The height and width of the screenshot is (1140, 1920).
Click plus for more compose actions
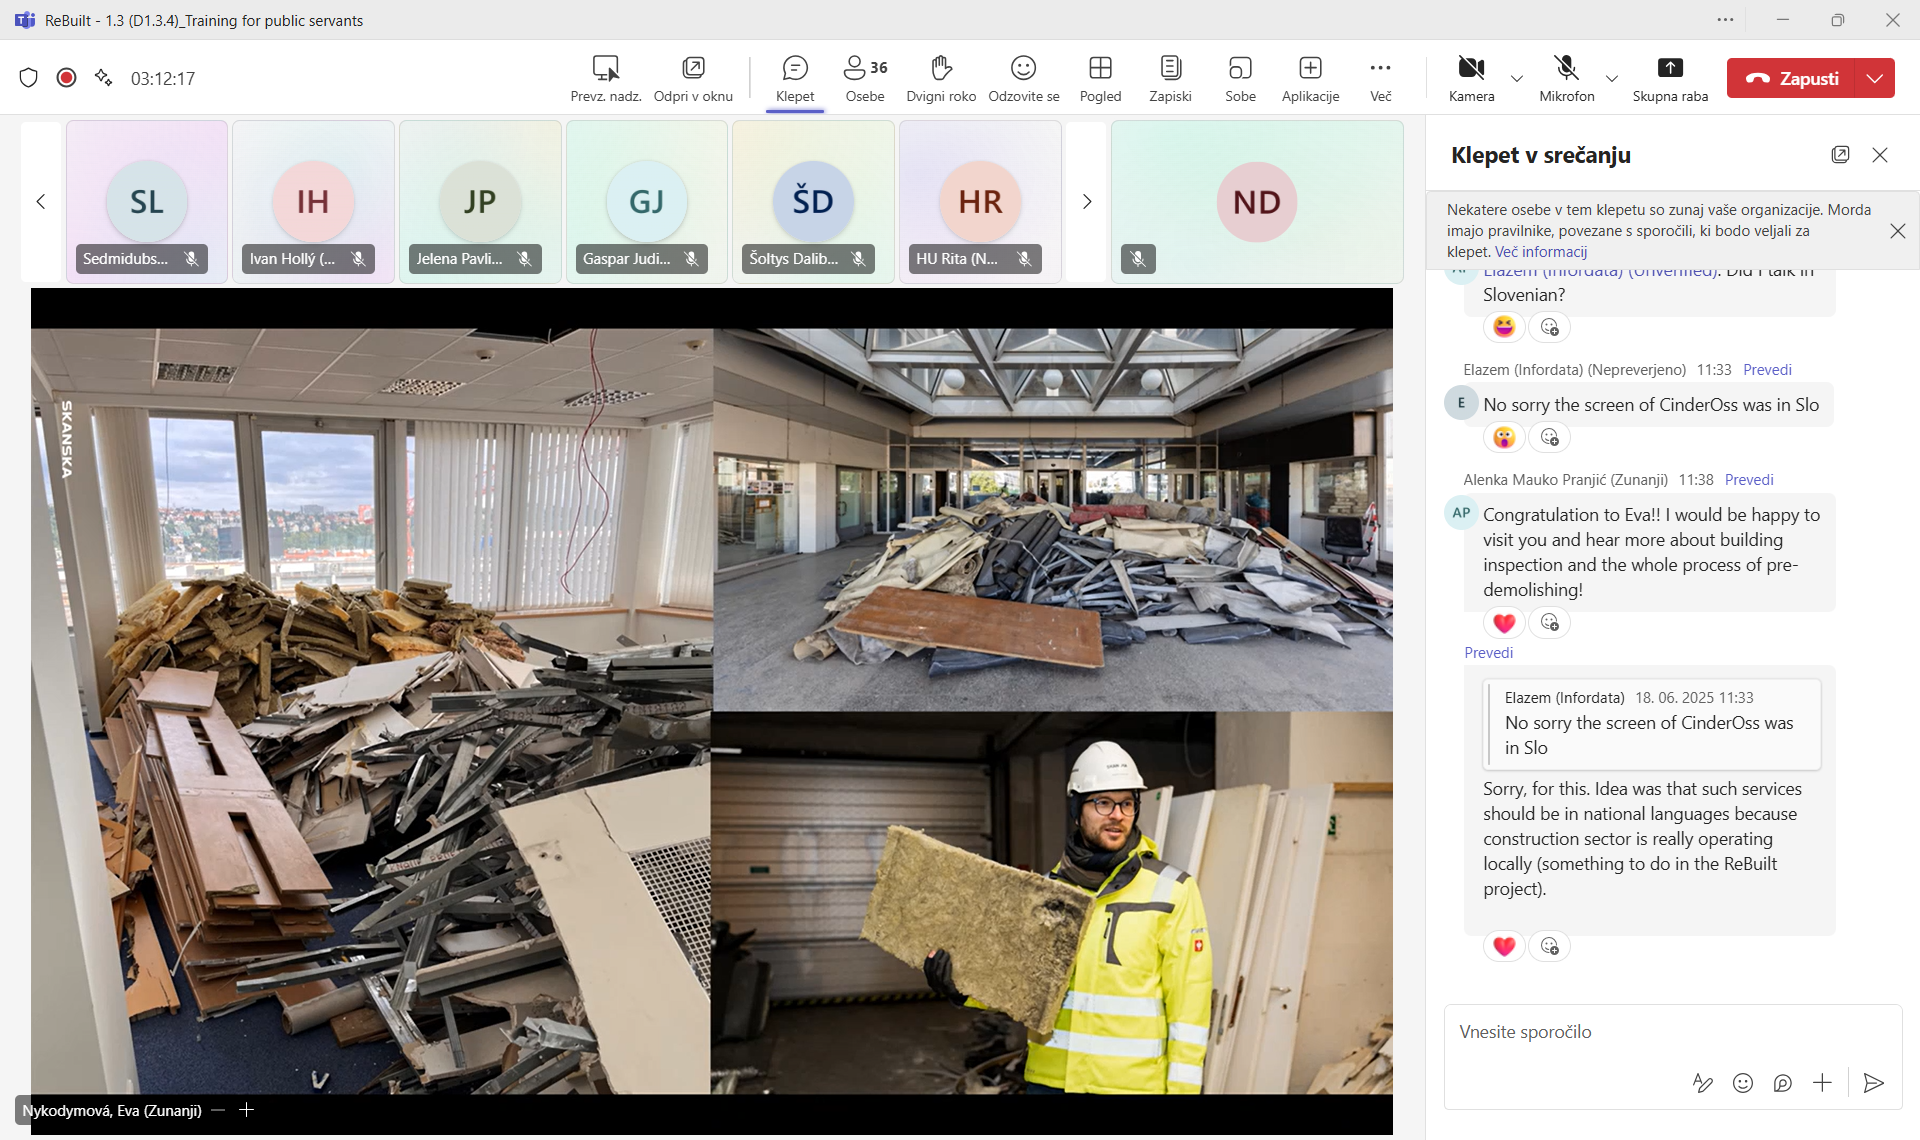(1822, 1083)
